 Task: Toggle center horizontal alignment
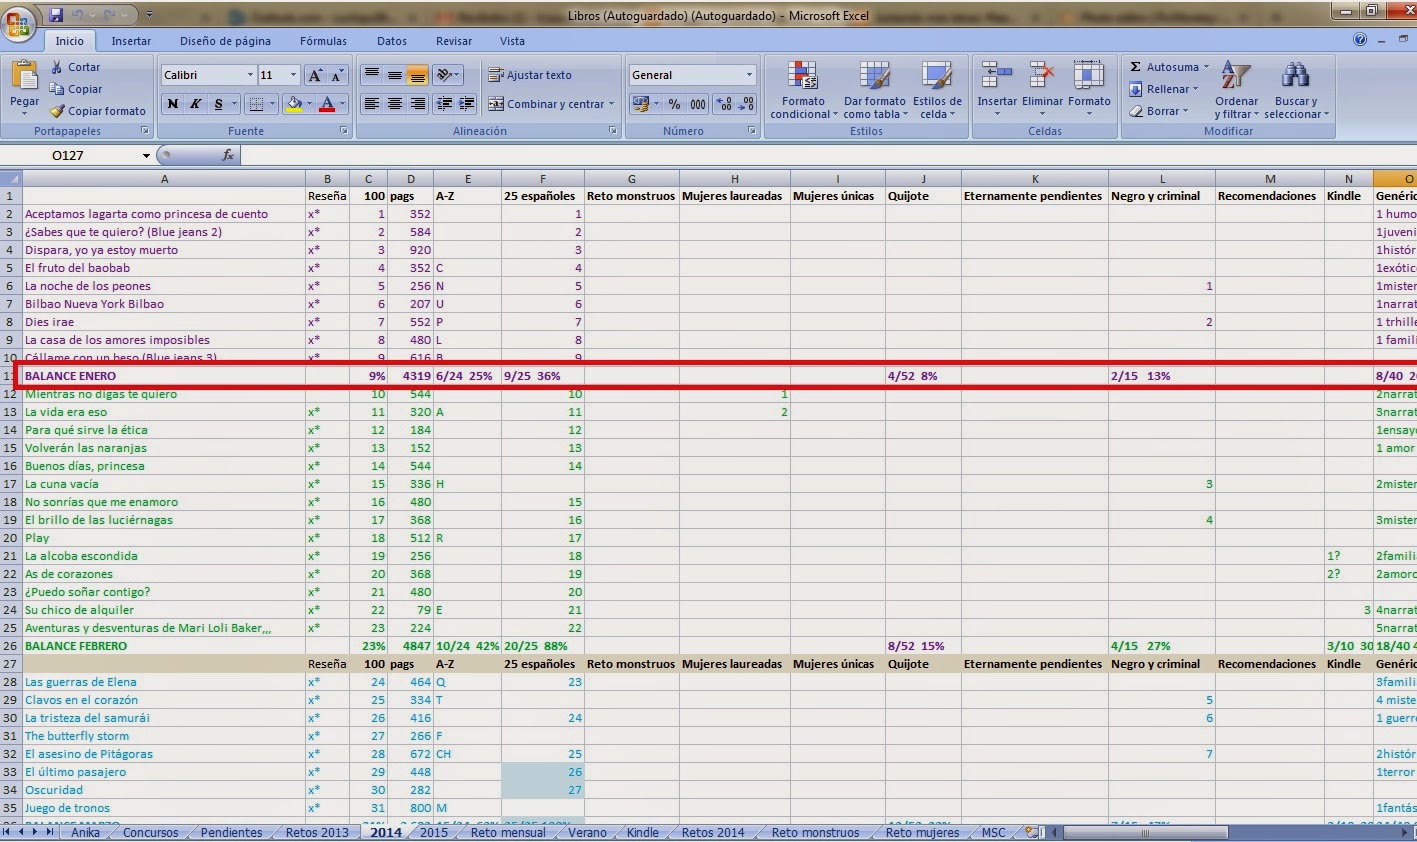point(395,104)
